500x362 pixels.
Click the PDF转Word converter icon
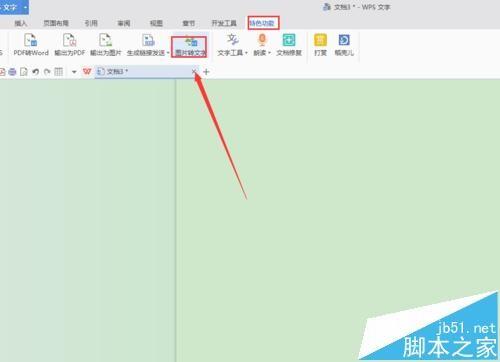pyautogui.click(x=31, y=40)
